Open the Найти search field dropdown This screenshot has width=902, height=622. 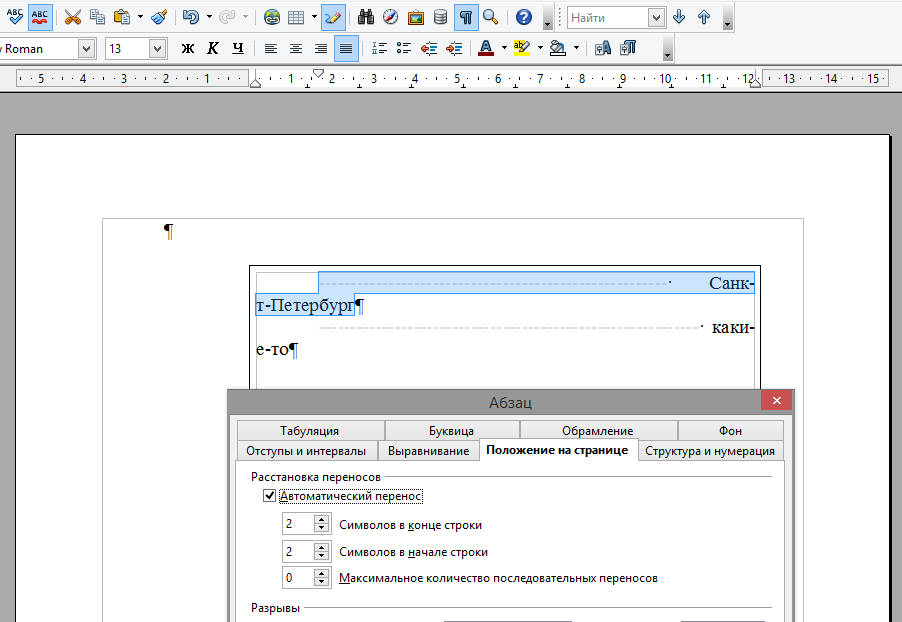tap(656, 17)
